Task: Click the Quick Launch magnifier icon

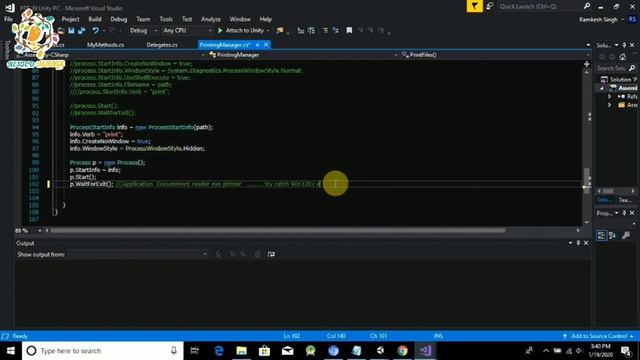Action: (x=587, y=6)
